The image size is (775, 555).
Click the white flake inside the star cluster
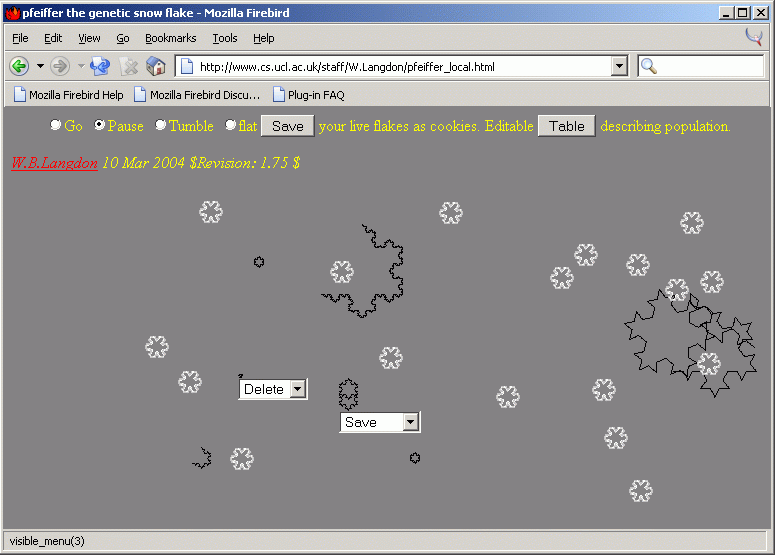(709, 364)
